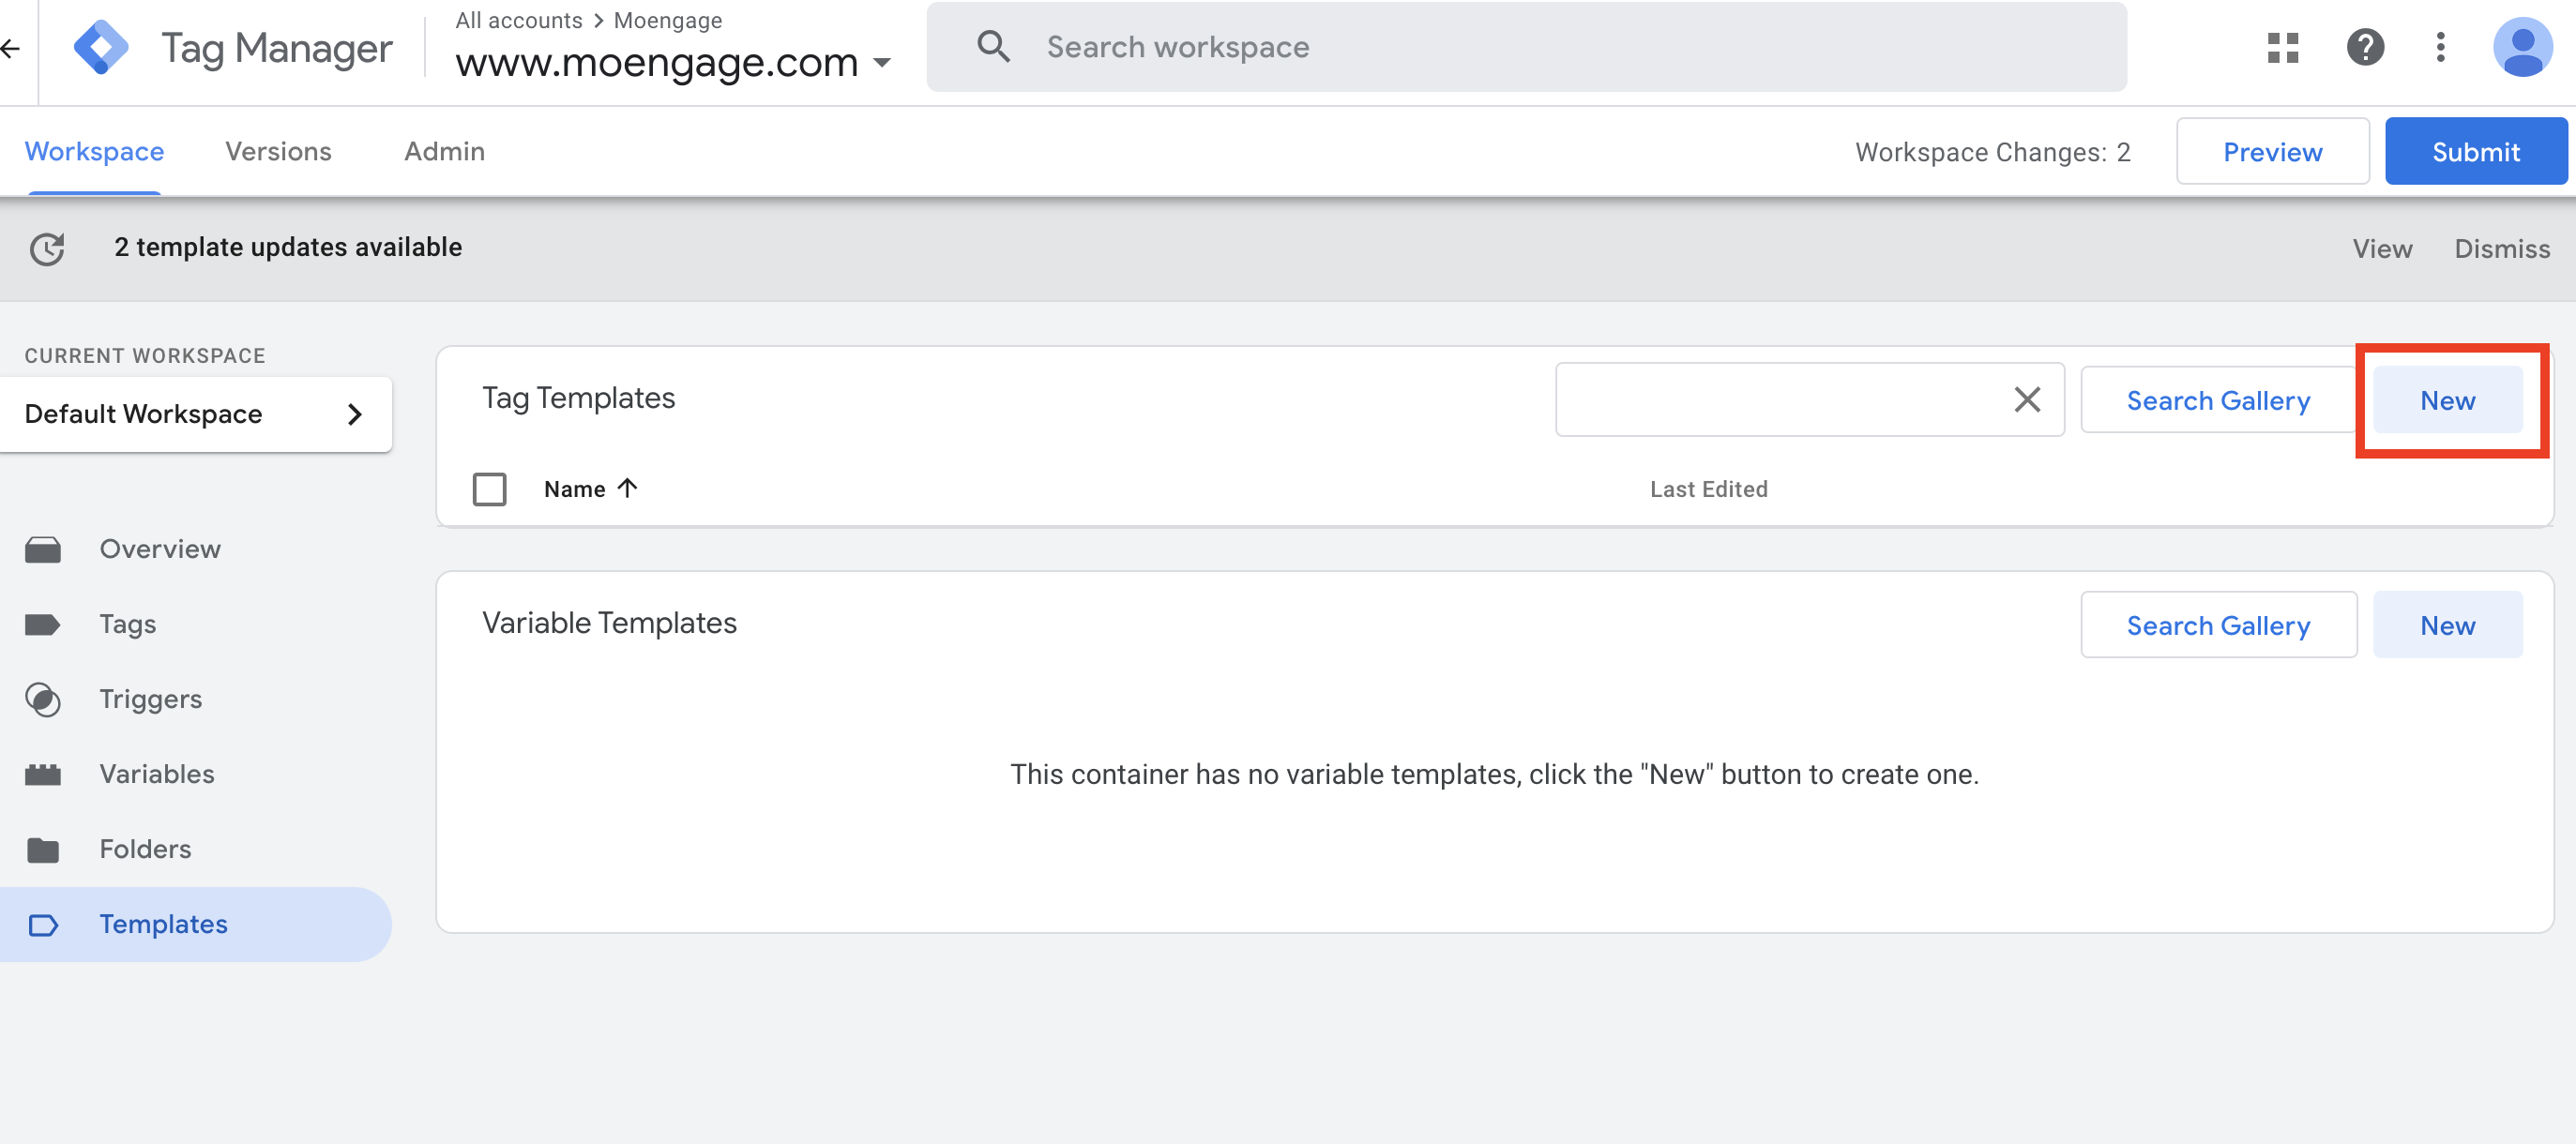This screenshot has height=1144, width=2576.
Task: Click the Overview briefcase icon
Action: click(x=43, y=549)
